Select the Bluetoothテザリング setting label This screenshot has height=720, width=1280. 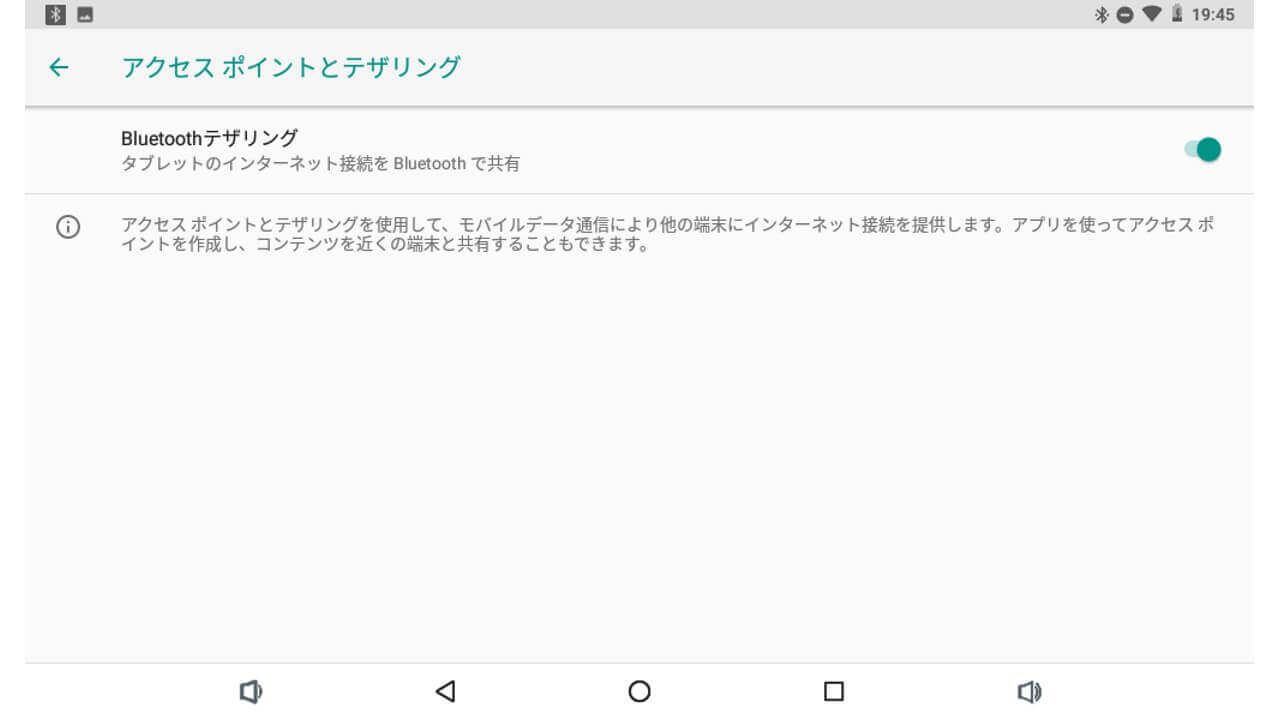click(209, 138)
